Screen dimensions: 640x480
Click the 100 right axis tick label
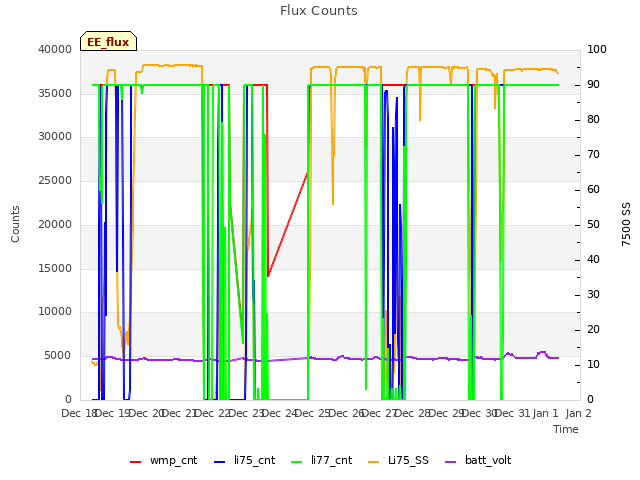597,49
